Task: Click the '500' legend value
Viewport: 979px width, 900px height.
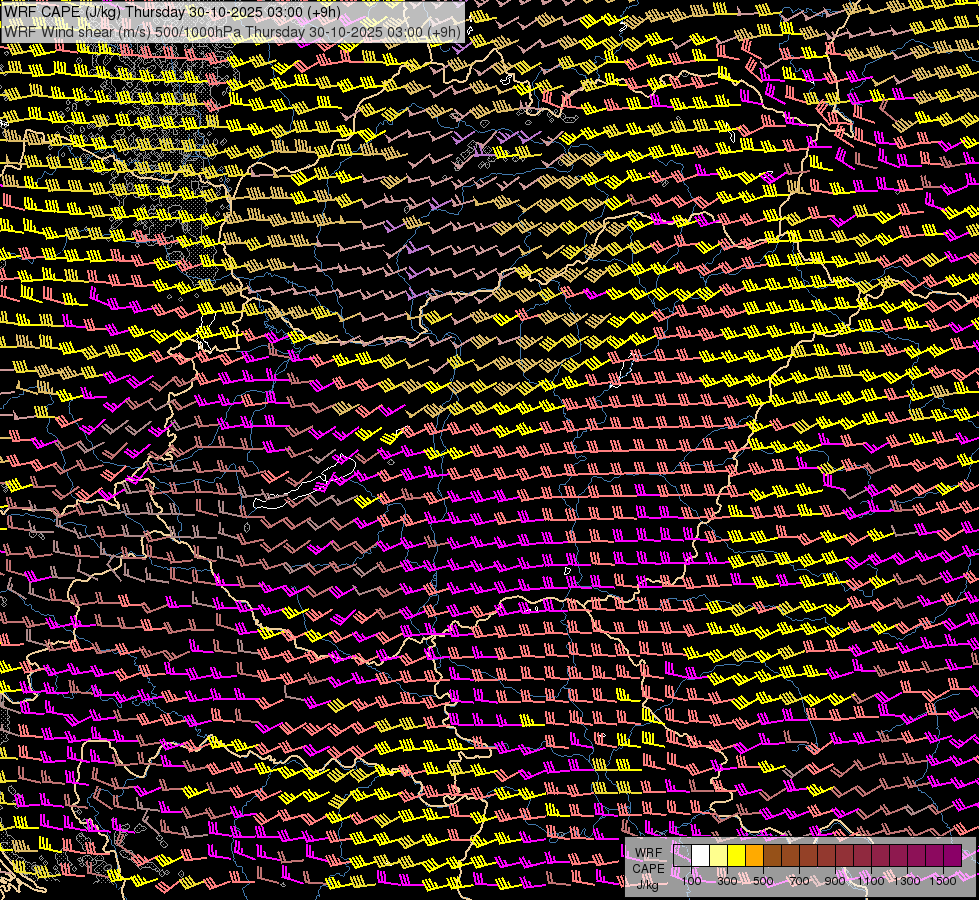Action: 763,881
